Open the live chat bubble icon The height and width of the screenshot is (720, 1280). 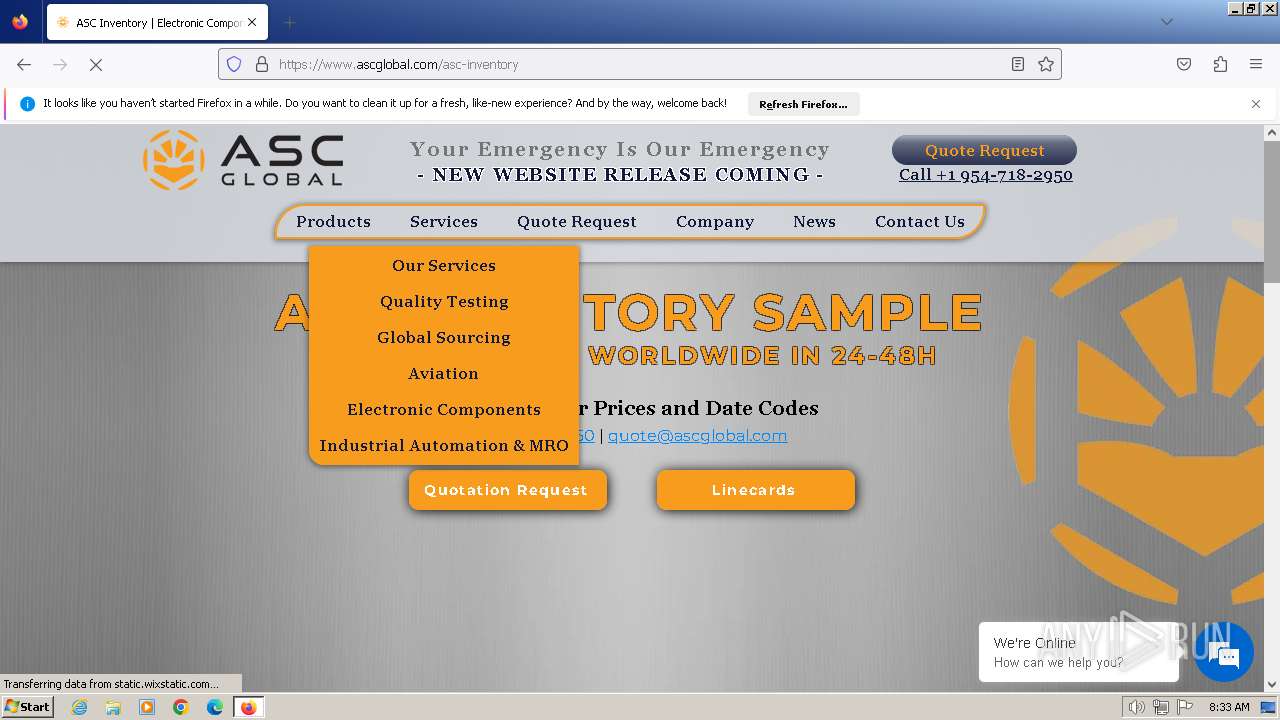pyautogui.click(x=1224, y=652)
